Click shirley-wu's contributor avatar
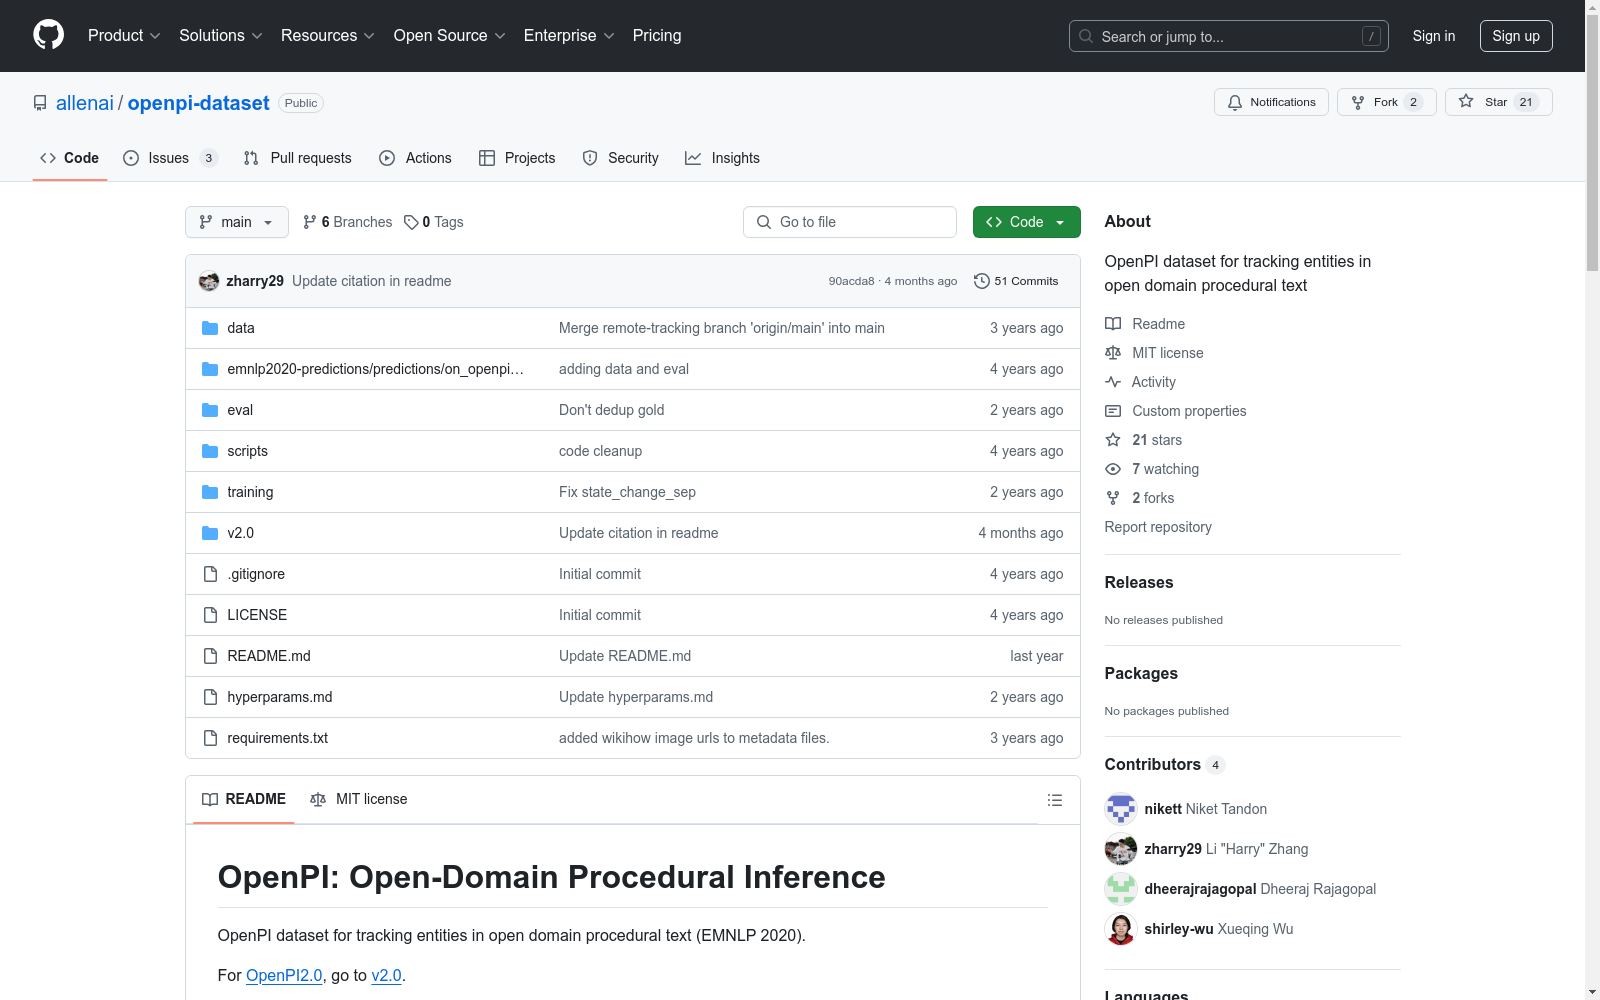This screenshot has width=1600, height=1000. (x=1121, y=929)
